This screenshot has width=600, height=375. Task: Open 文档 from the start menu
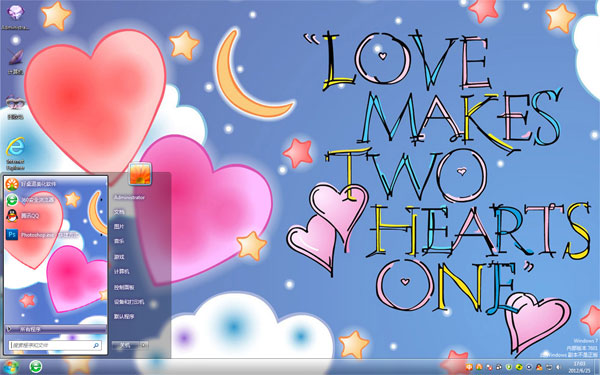[x=119, y=212]
